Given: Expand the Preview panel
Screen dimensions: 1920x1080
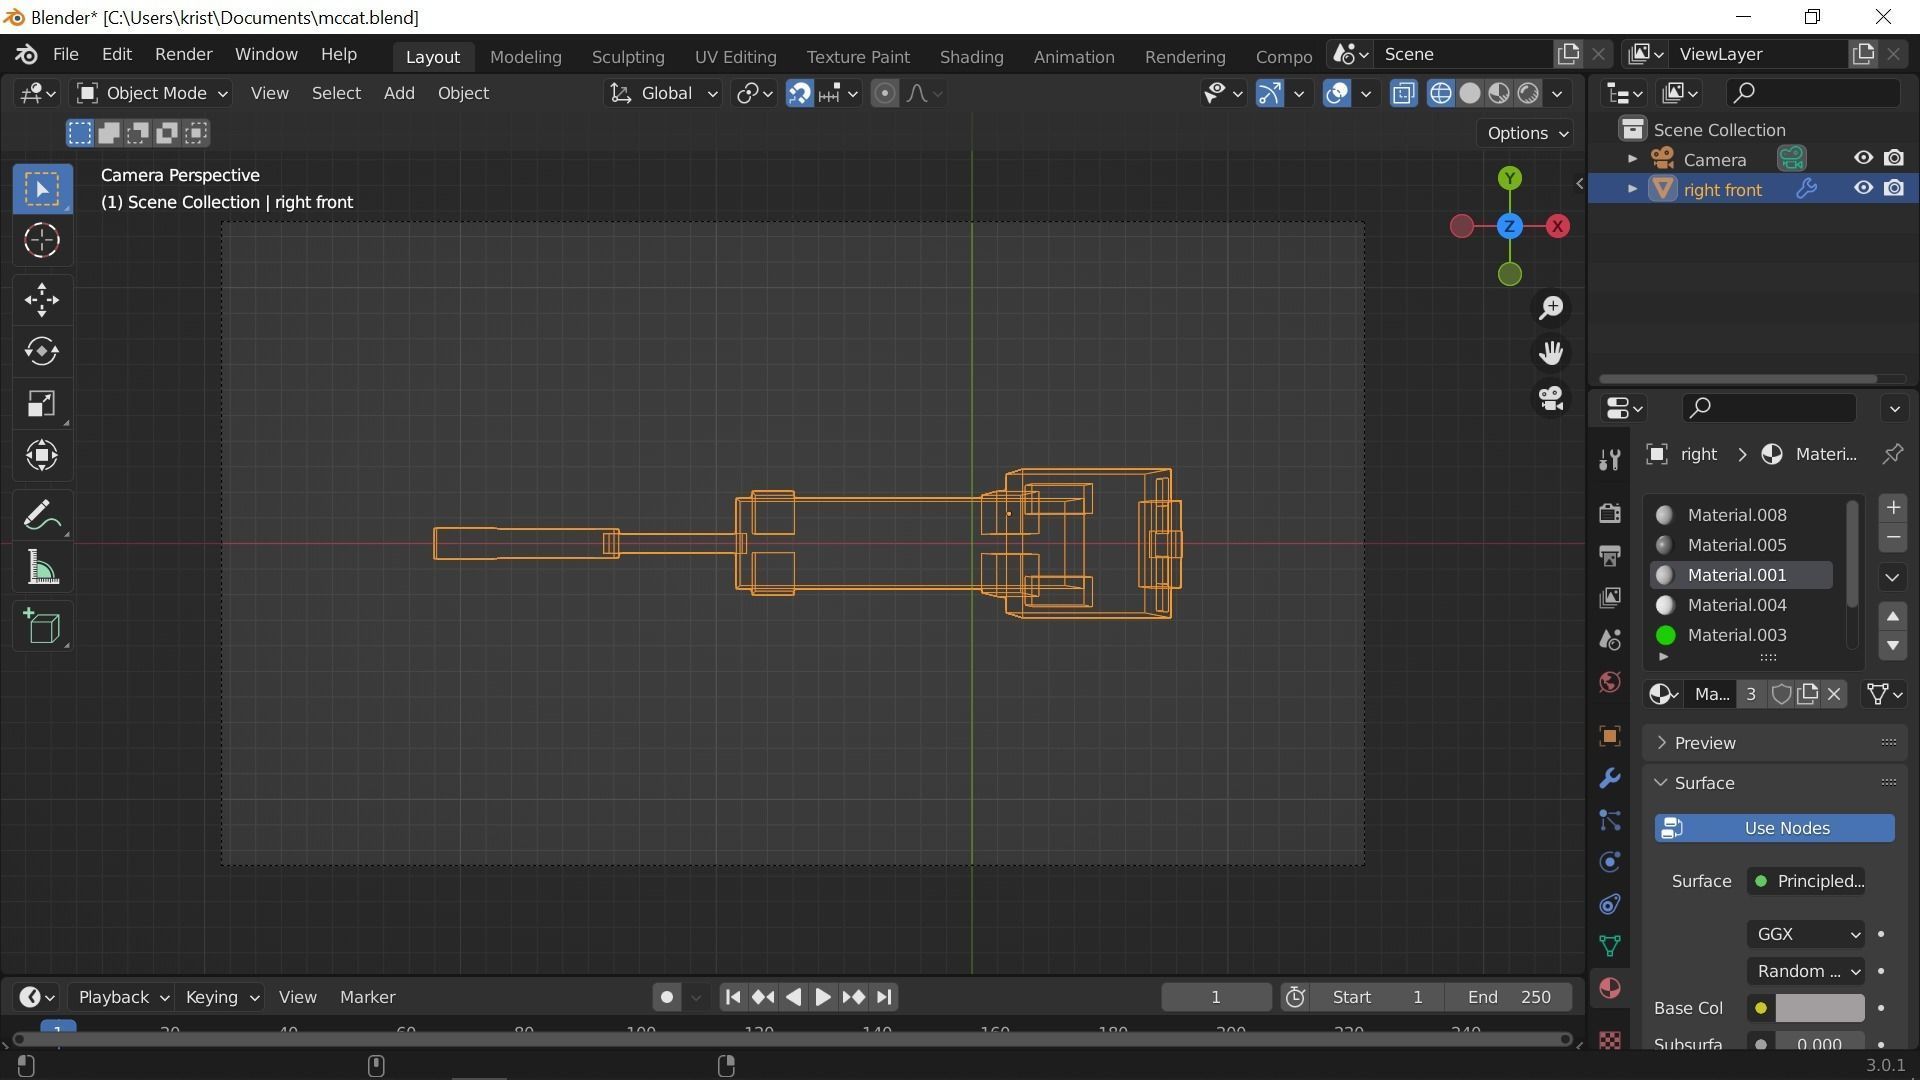Looking at the screenshot, I should pyautogui.click(x=1705, y=743).
